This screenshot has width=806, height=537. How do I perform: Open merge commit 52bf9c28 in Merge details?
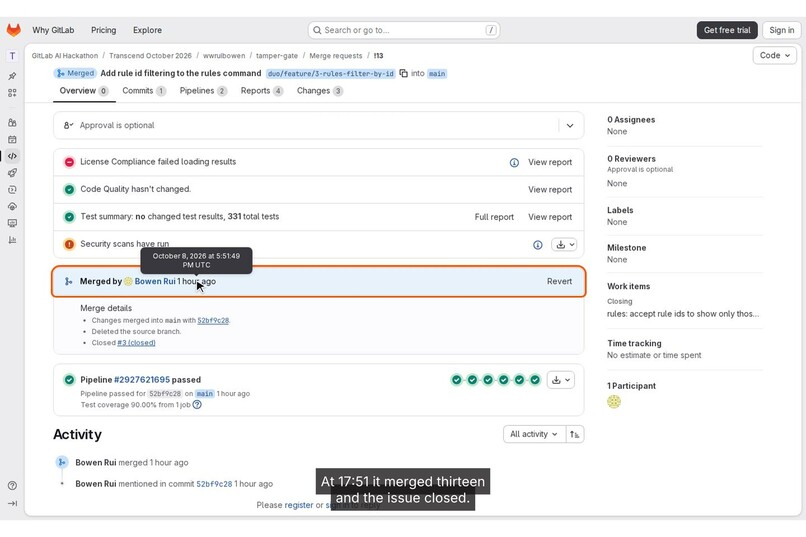[213, 320]
